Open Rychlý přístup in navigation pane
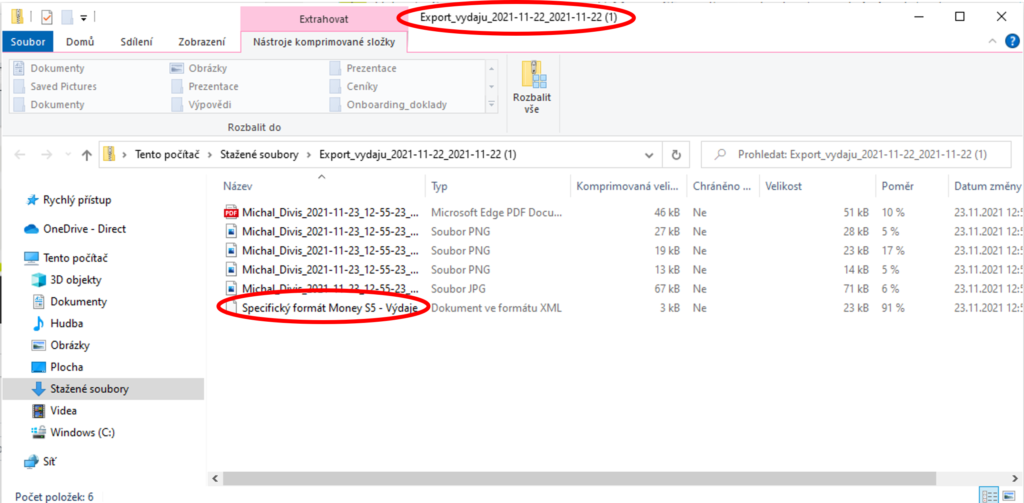Image resolution: width=1024 pixels, height=503 pixels. tap(77, 200)
